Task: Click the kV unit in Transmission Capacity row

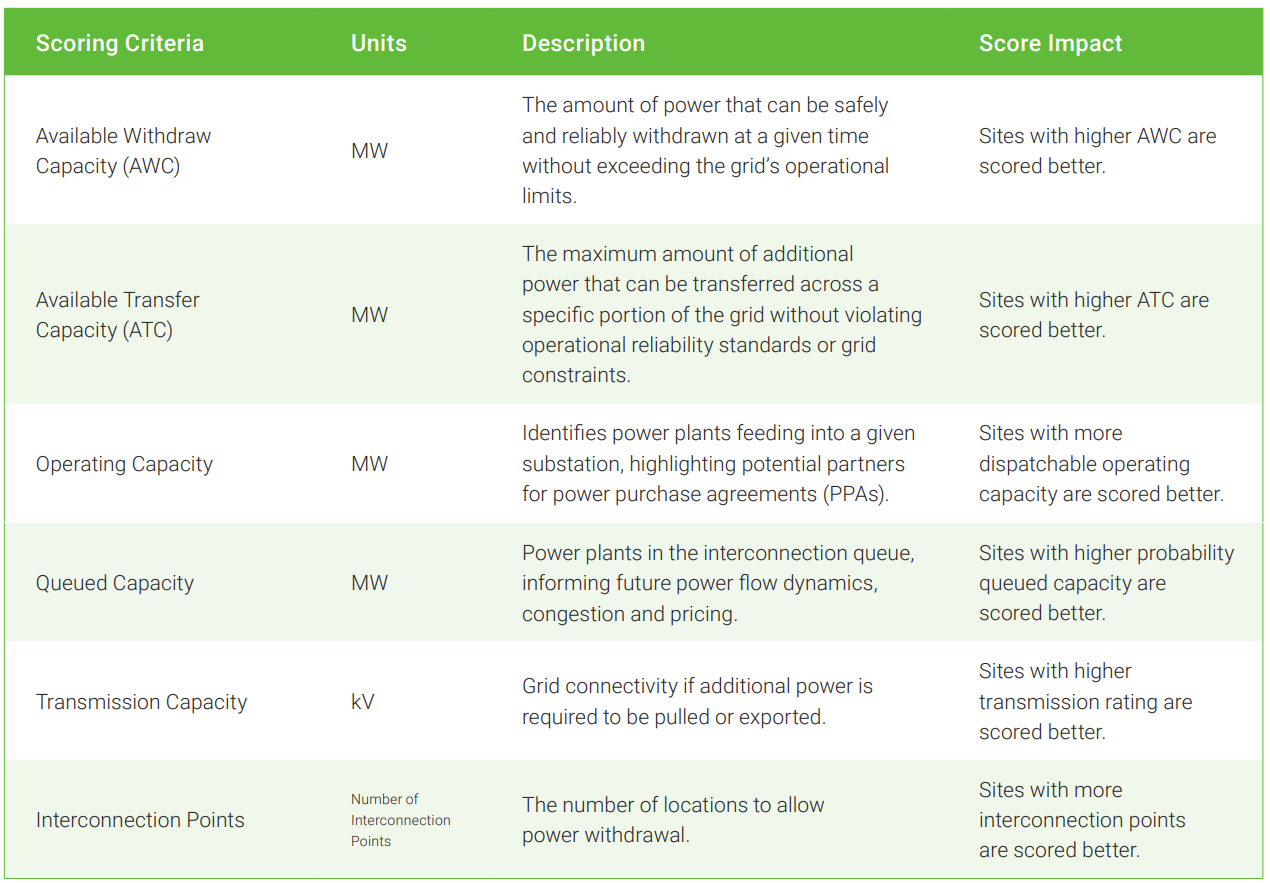Action: [362, 702]
